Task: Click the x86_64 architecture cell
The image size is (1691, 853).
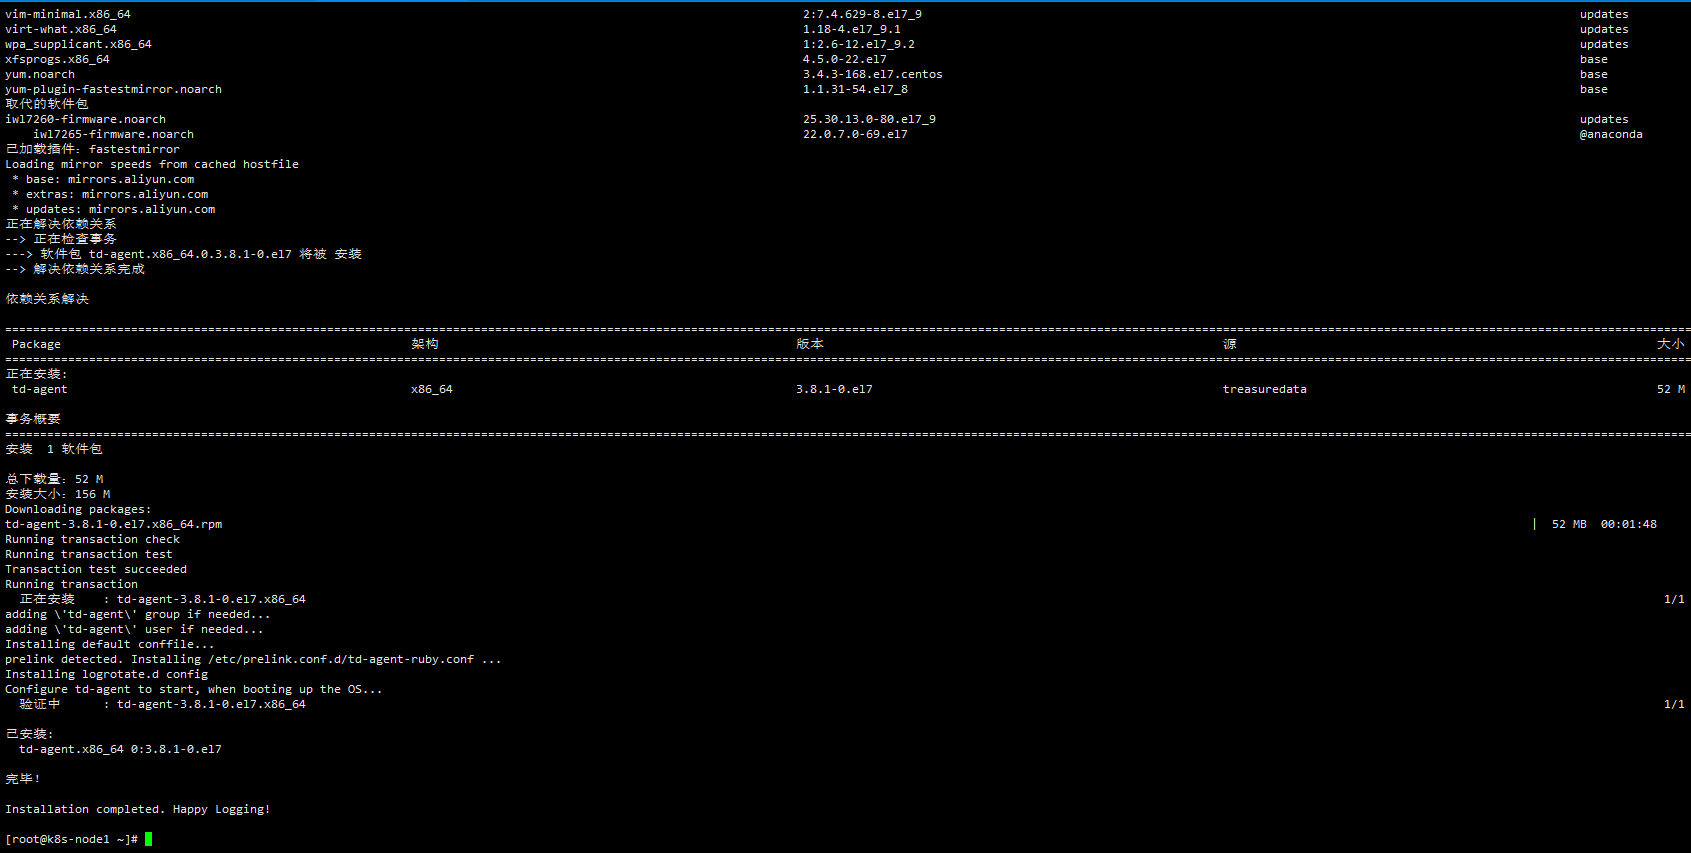Action: [x=432, y=389]
